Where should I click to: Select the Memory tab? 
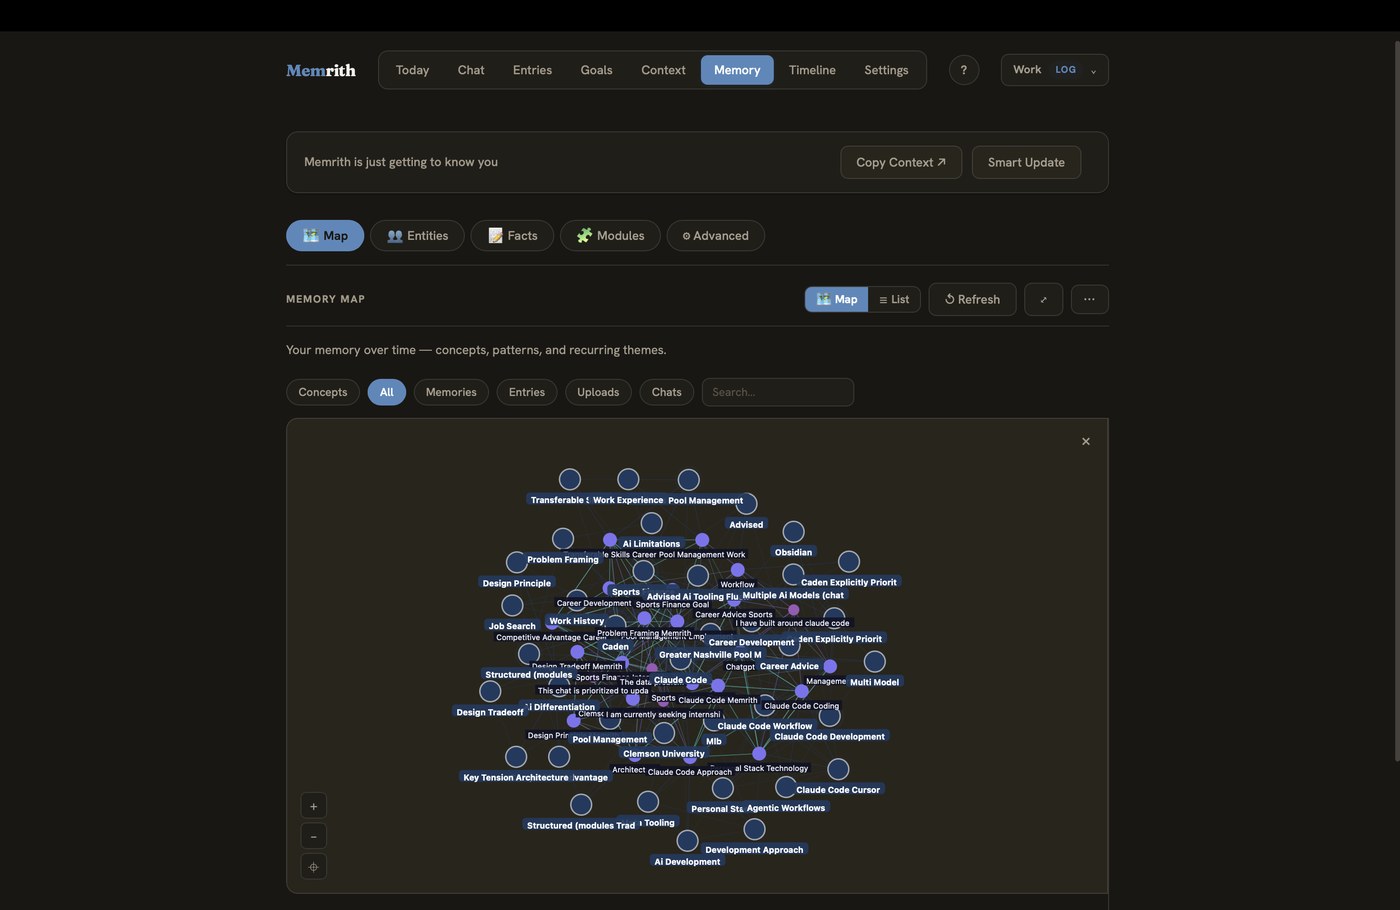(737, 70)
